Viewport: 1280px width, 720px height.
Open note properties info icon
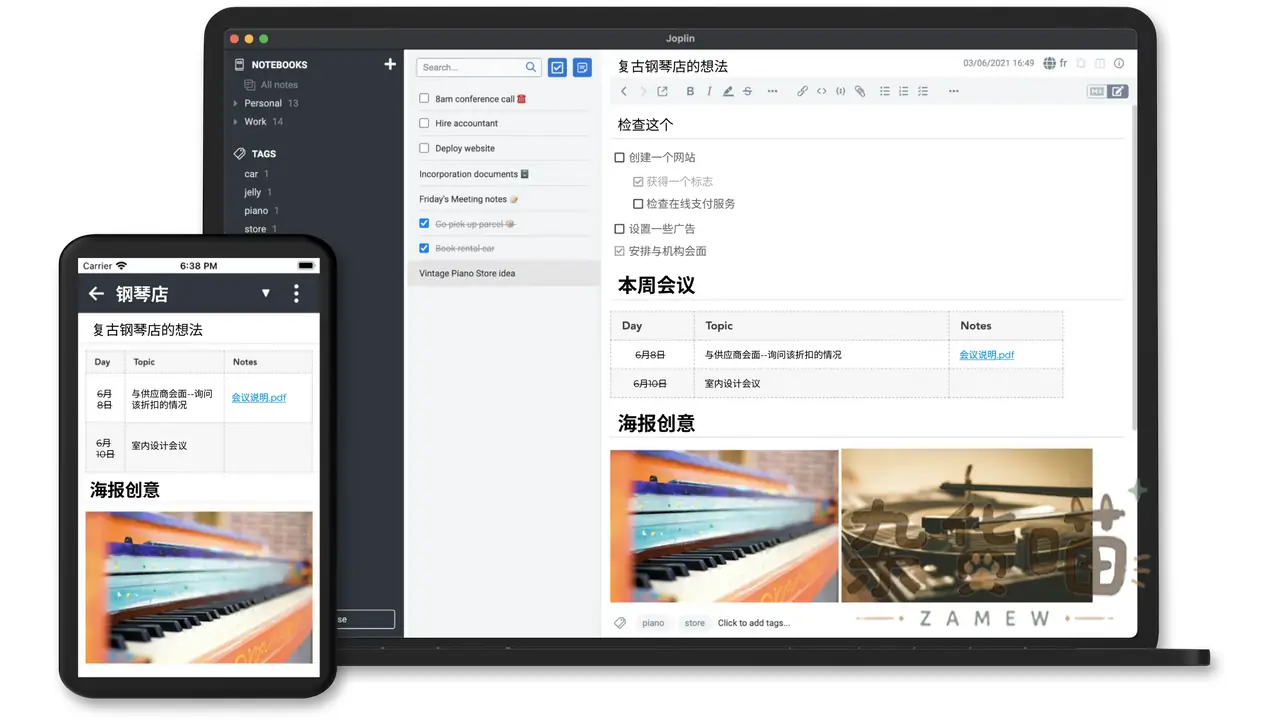click(1119, 63)
